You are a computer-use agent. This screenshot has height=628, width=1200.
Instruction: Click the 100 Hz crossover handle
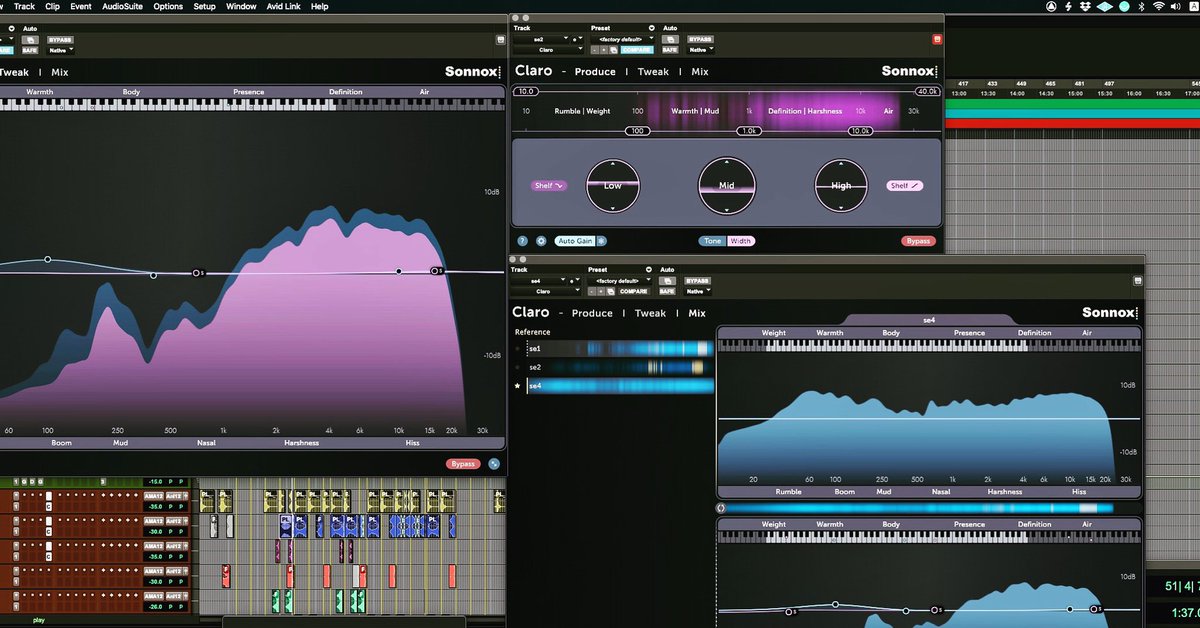pos(636,131)
